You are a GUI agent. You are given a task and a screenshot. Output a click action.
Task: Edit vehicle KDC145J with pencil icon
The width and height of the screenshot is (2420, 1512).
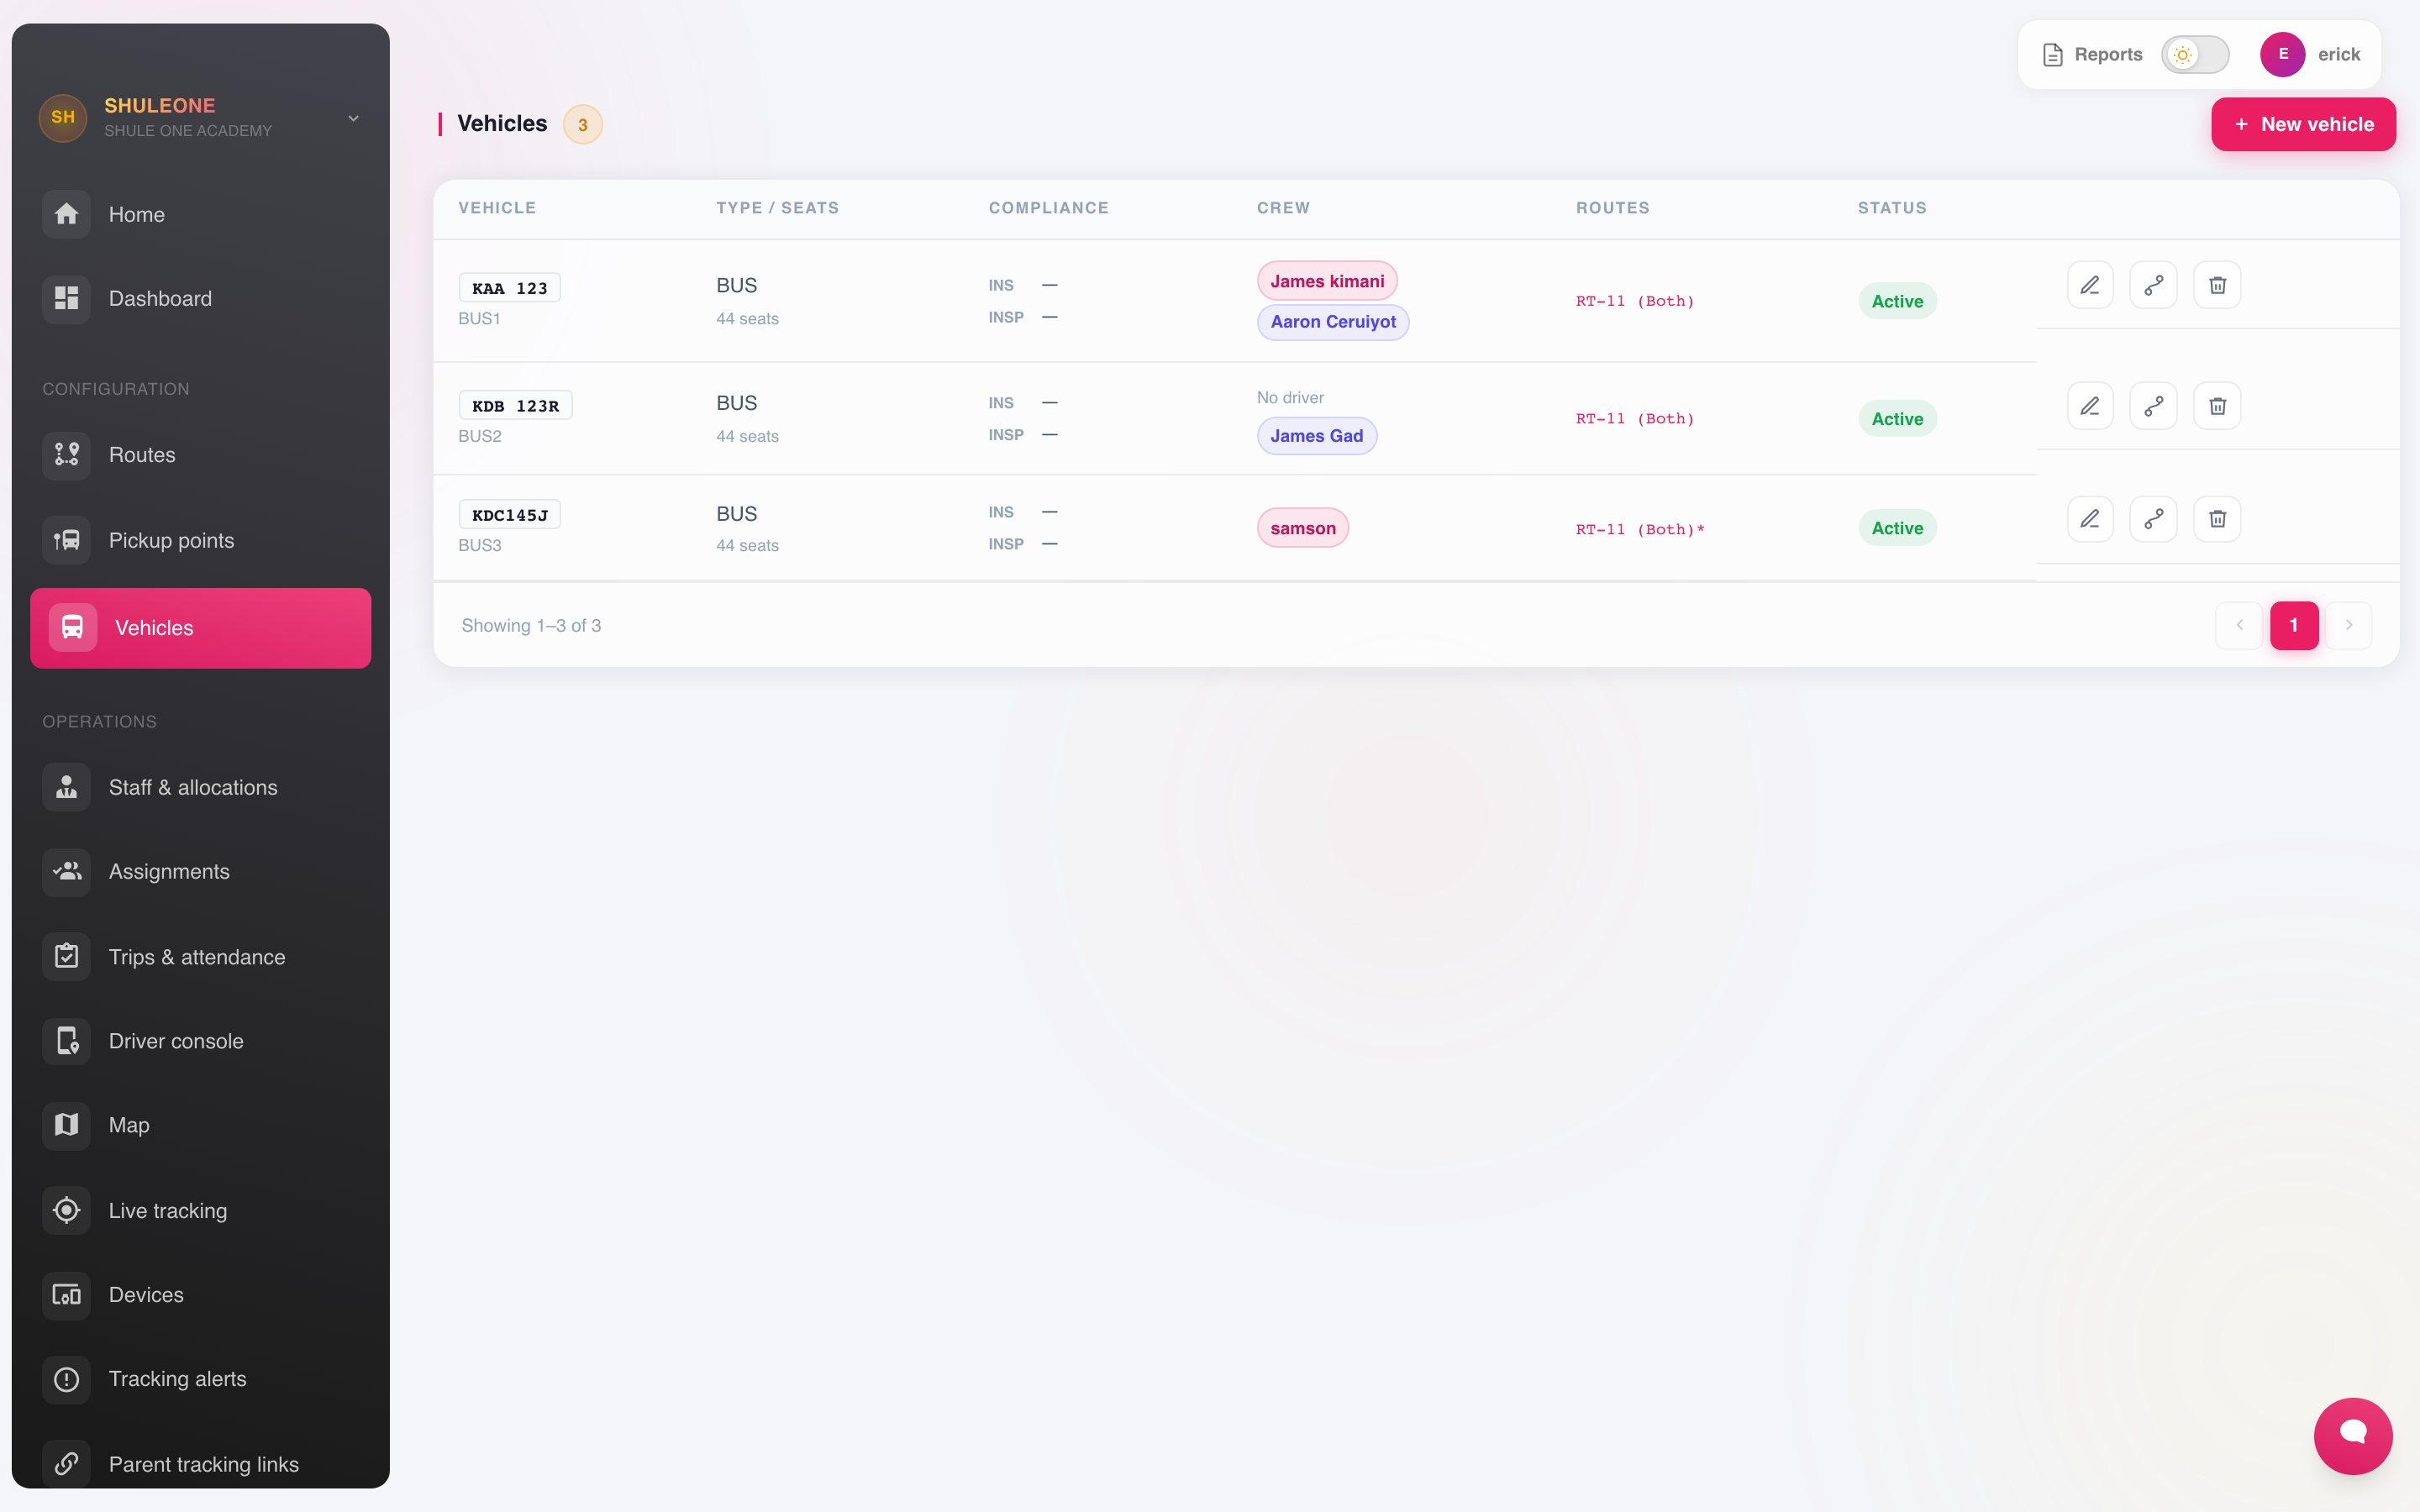[2090, 519]
